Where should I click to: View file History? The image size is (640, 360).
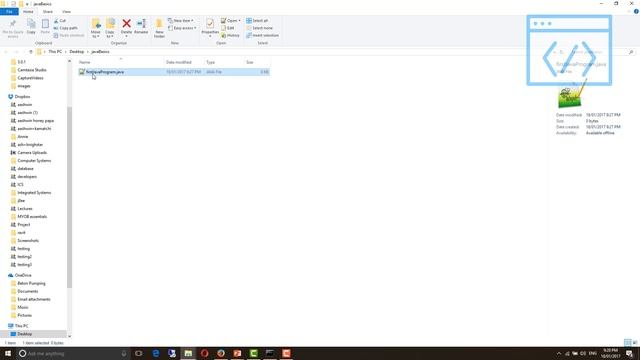pos(230,35)
